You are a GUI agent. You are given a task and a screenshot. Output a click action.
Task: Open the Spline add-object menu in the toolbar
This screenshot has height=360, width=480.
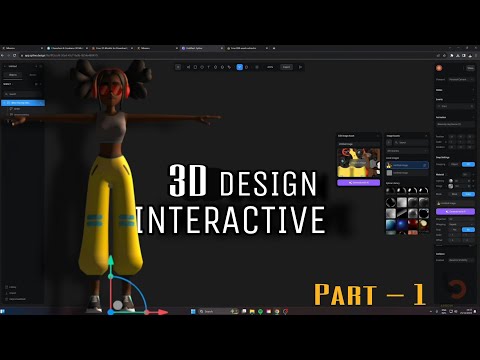click(178, 67)
